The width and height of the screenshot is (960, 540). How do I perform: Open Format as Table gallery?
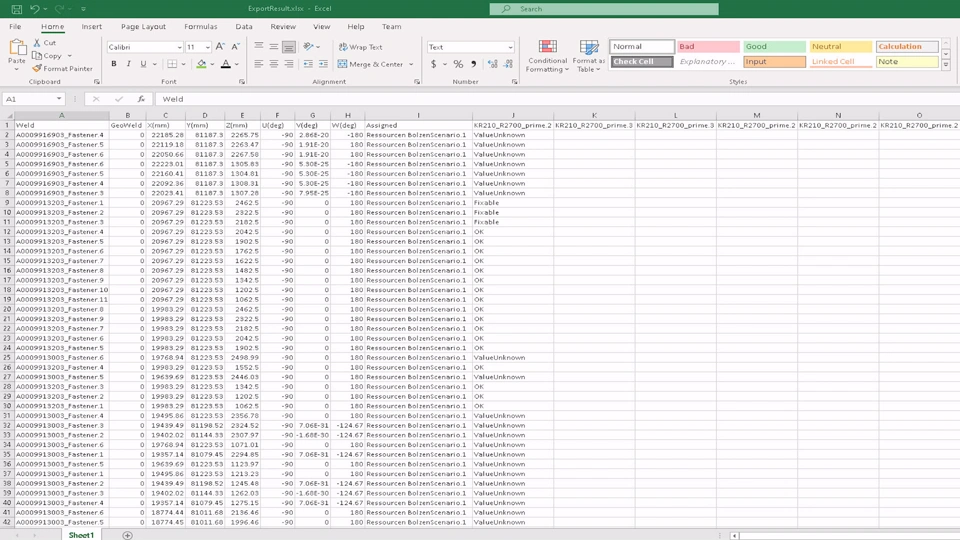pyautogui.click(x=589, y=56)
